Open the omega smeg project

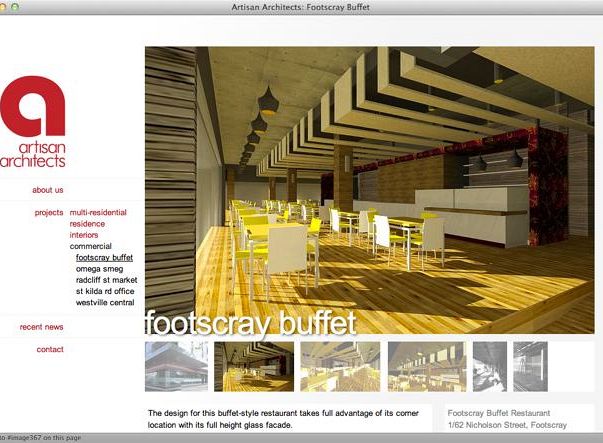click(100, 269)
